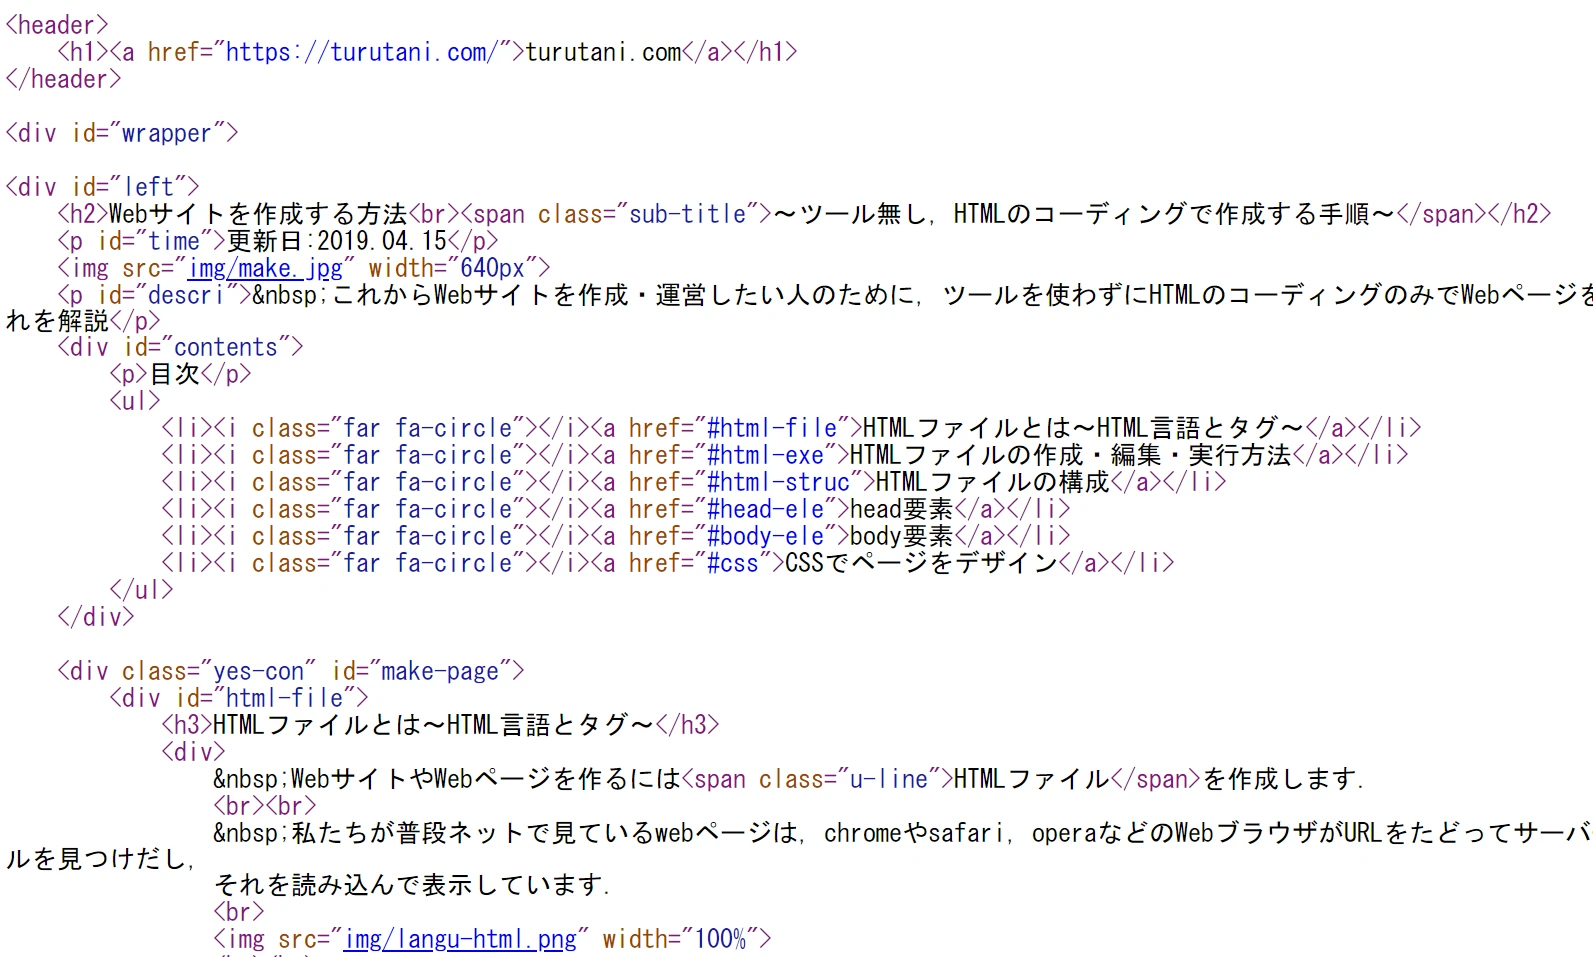Click the "sub-title" class value
The image size is (1593, 957).
point(688,214)
